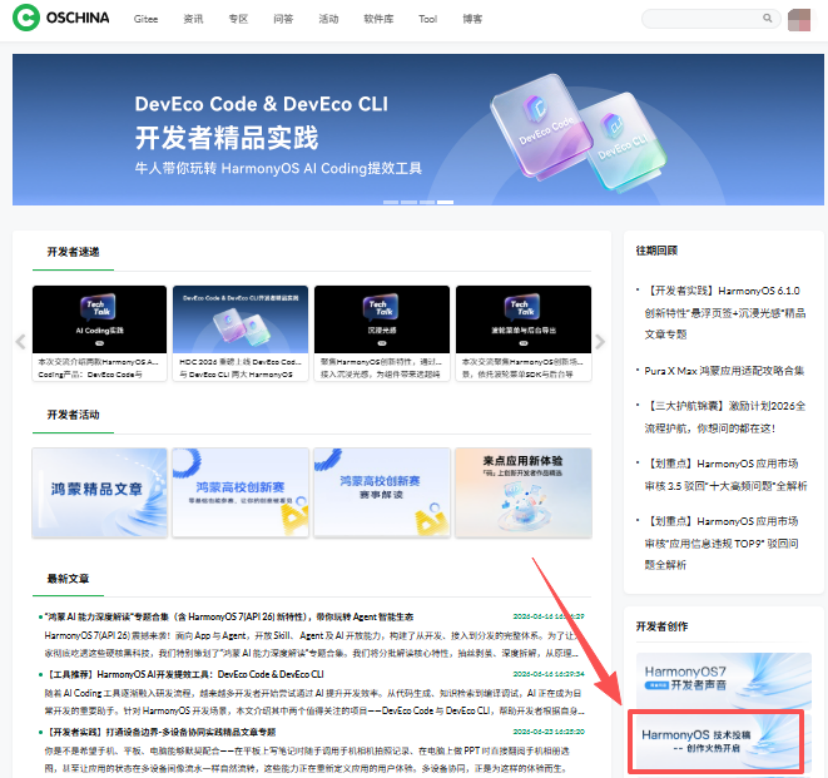Click the 开发者创作 heading
Viewport: 828px width, 778px height.
click(x=662, y=626)
